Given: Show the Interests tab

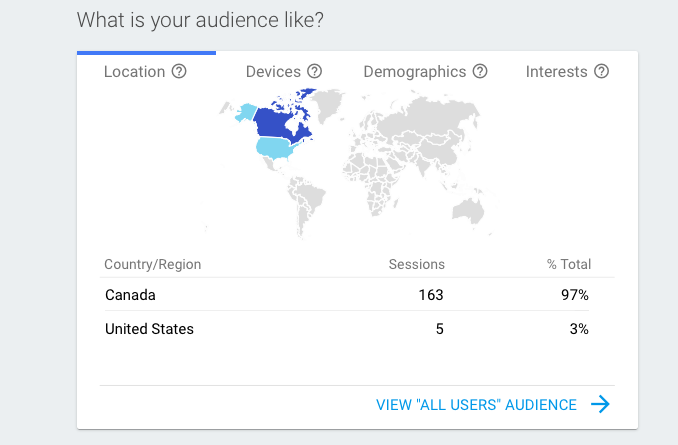Looking at the screenshot, I should pos(556,72).
